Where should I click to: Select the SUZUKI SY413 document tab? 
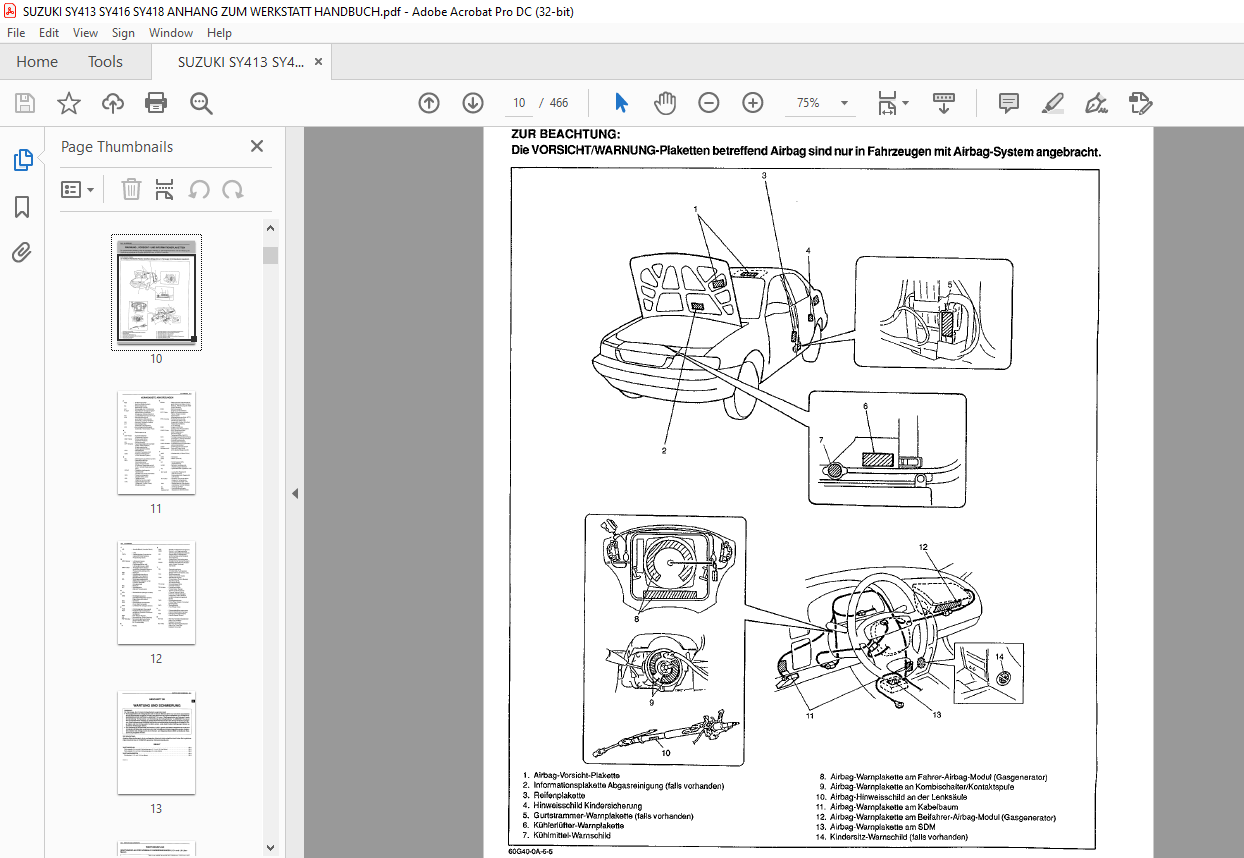[x=240, y=62]
